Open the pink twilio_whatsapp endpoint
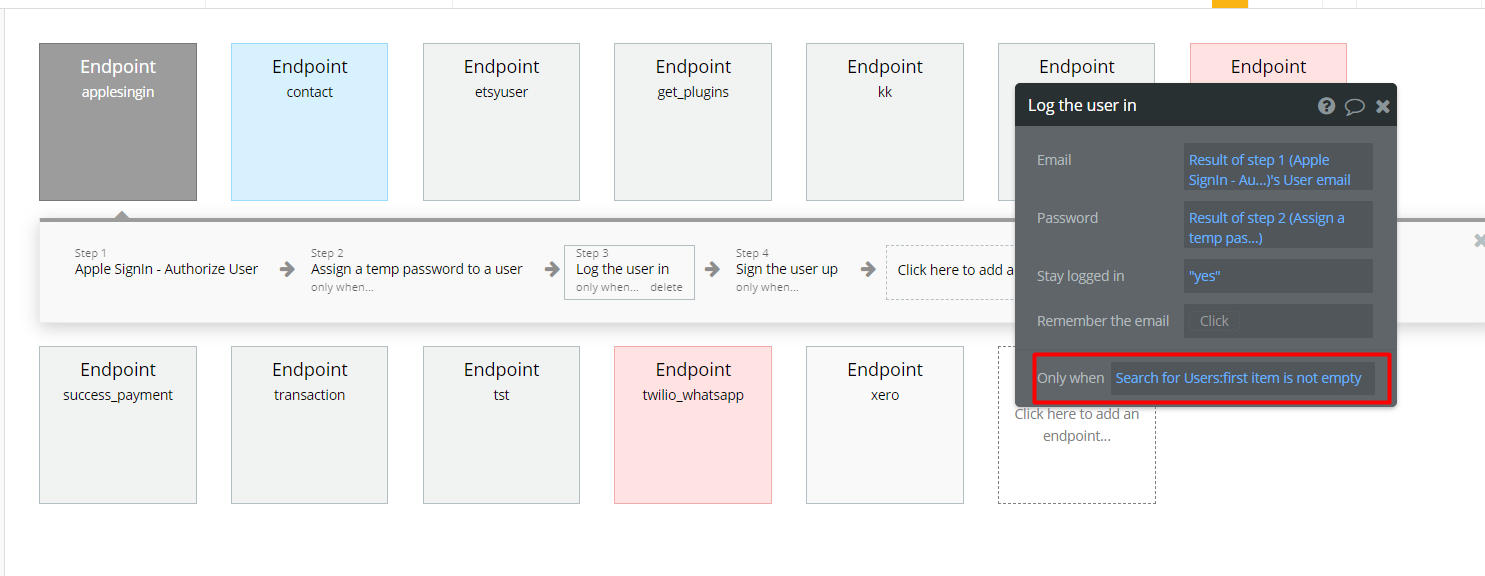The width and height of the screenshot is (1485, 576). point(693,425)
